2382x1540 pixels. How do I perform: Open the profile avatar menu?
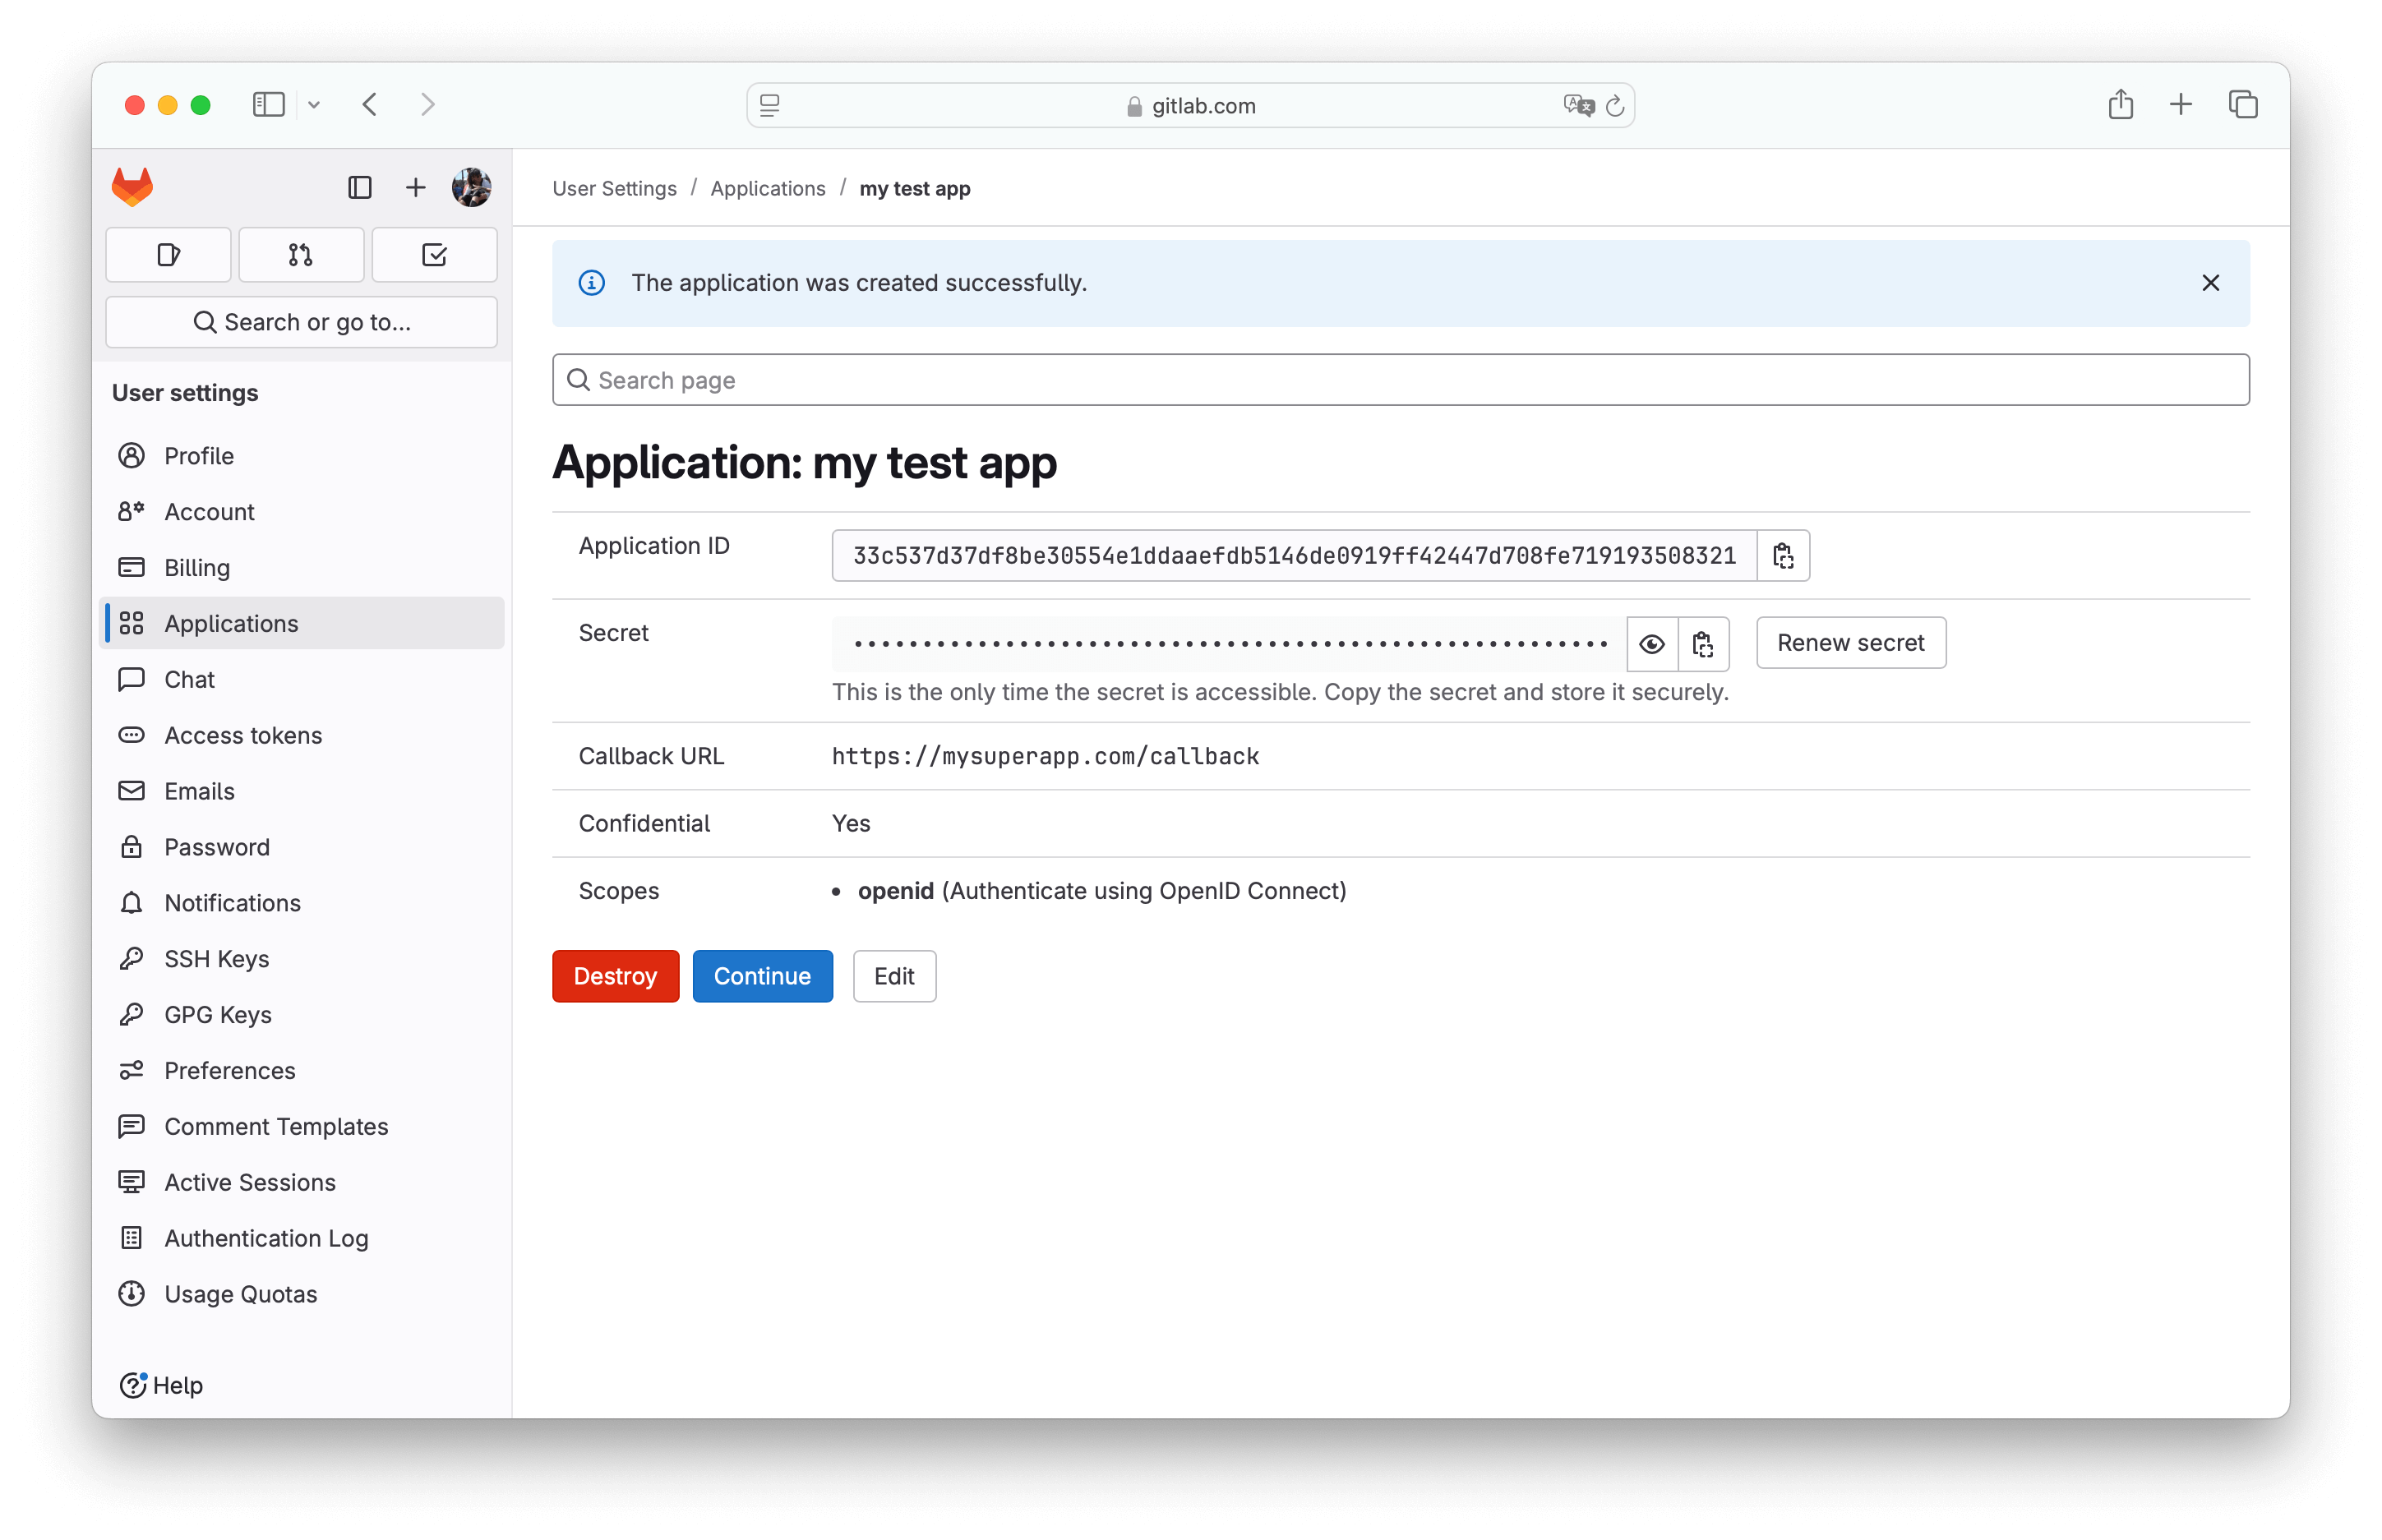pos(470,187)
